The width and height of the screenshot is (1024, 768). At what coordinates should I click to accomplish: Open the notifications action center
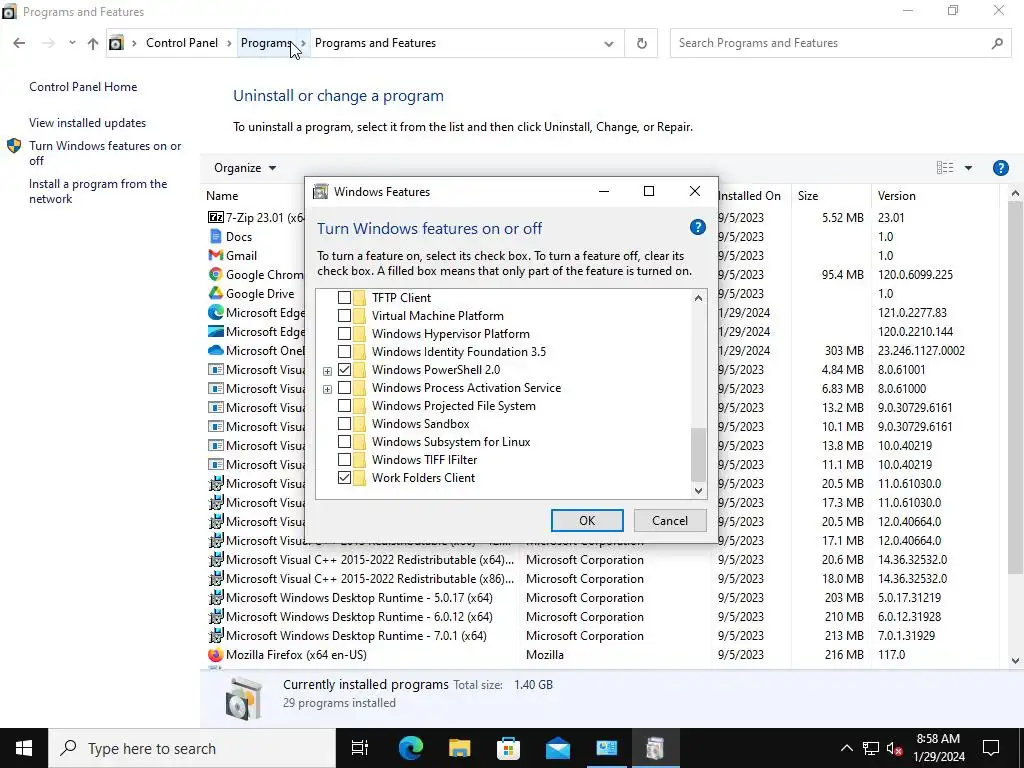[991, 748]
